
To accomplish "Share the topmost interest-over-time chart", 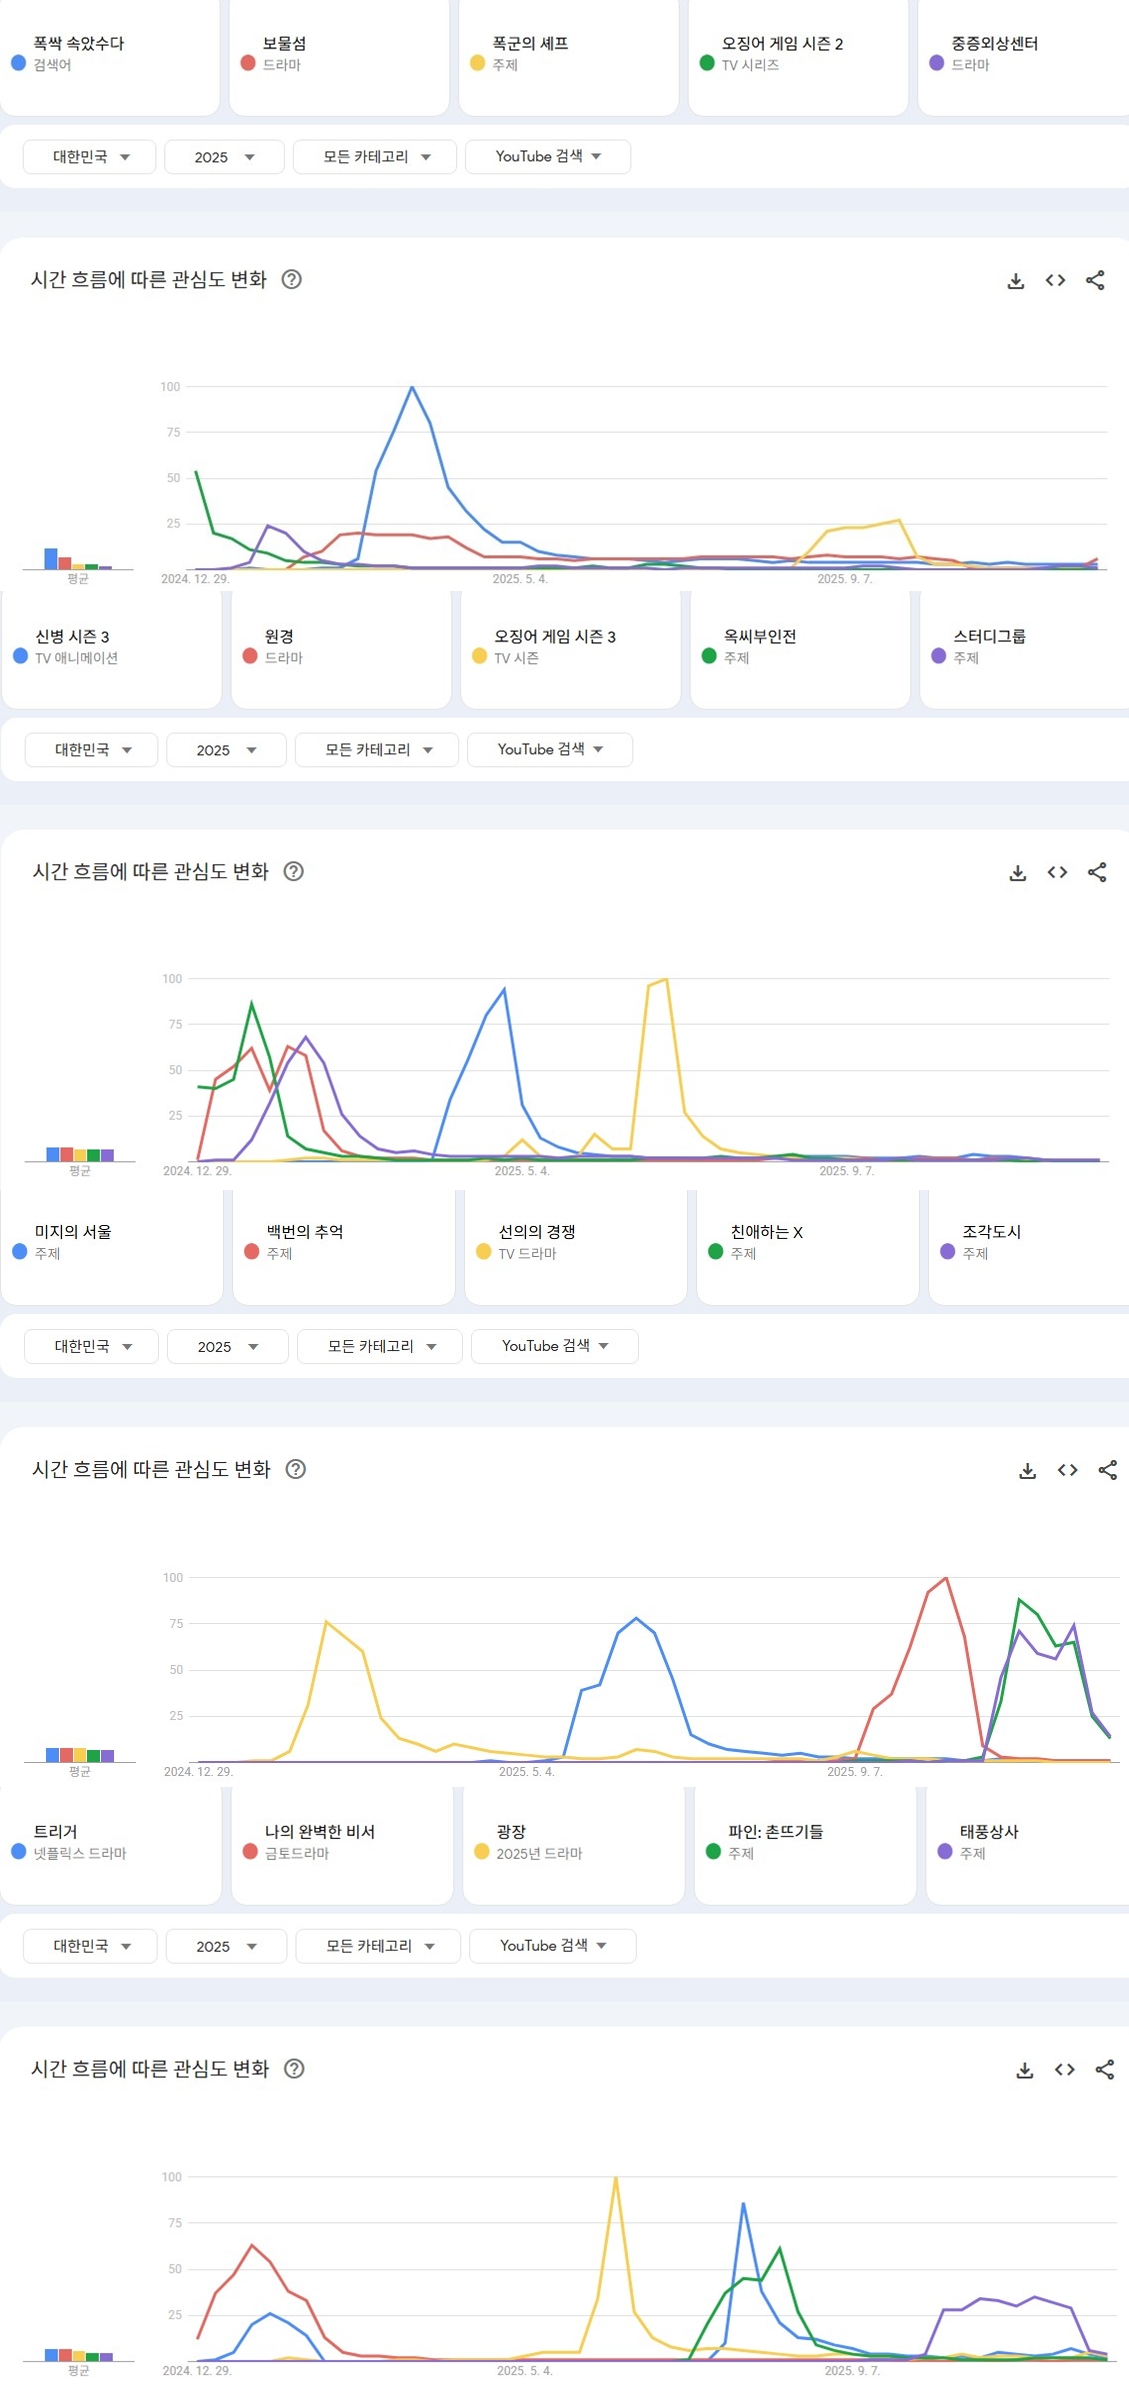I will (x=1095, y=281).
